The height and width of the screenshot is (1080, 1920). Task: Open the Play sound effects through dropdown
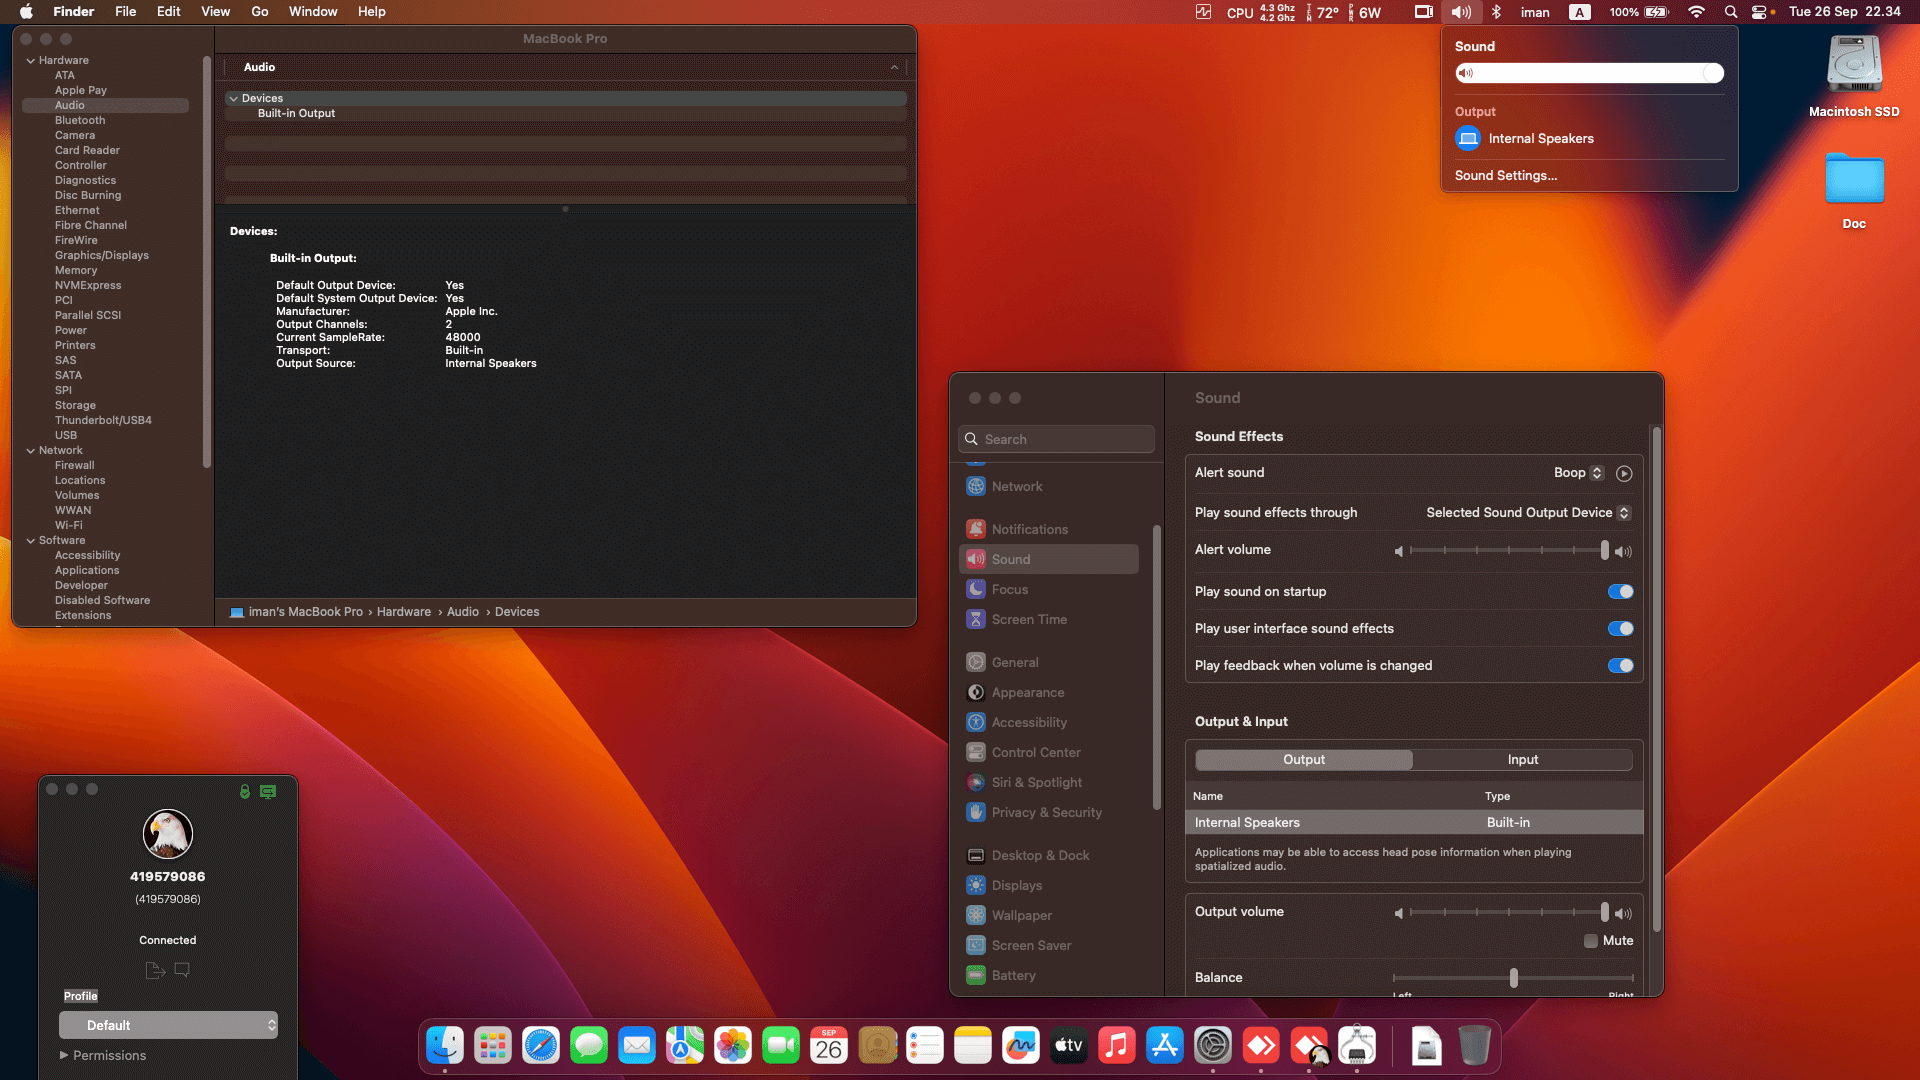(1528, 512)
